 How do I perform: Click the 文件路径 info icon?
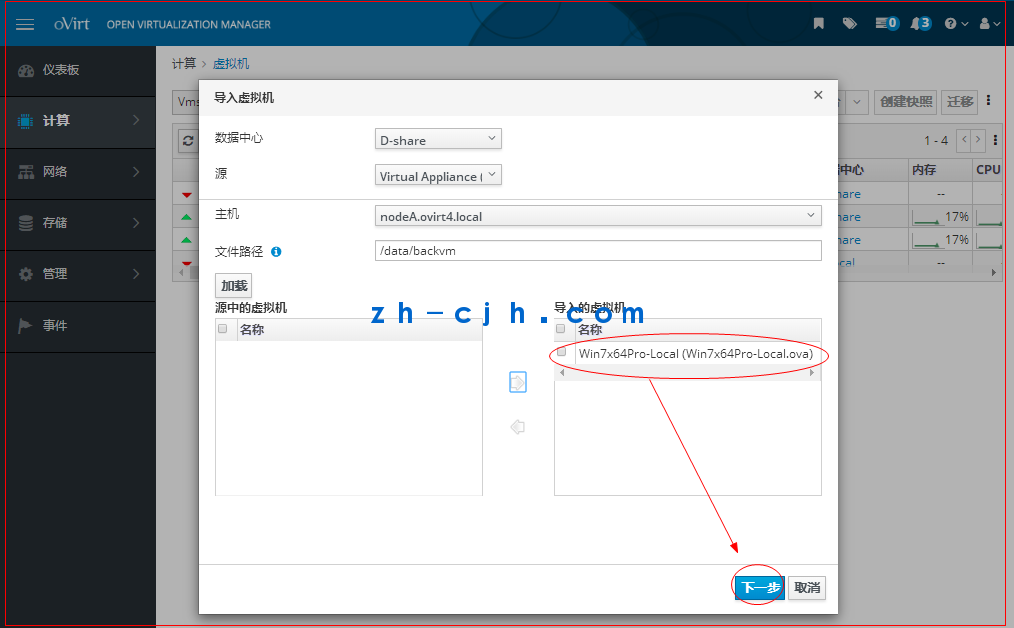click(276, 252)
